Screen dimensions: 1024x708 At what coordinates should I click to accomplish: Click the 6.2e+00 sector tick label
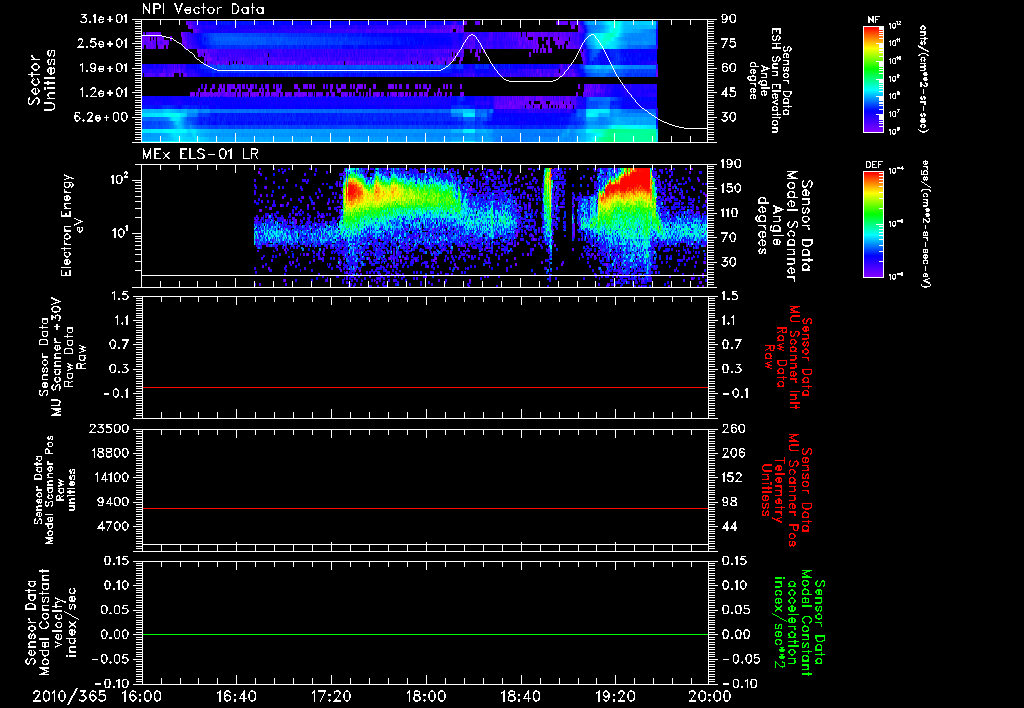point(104,118)
